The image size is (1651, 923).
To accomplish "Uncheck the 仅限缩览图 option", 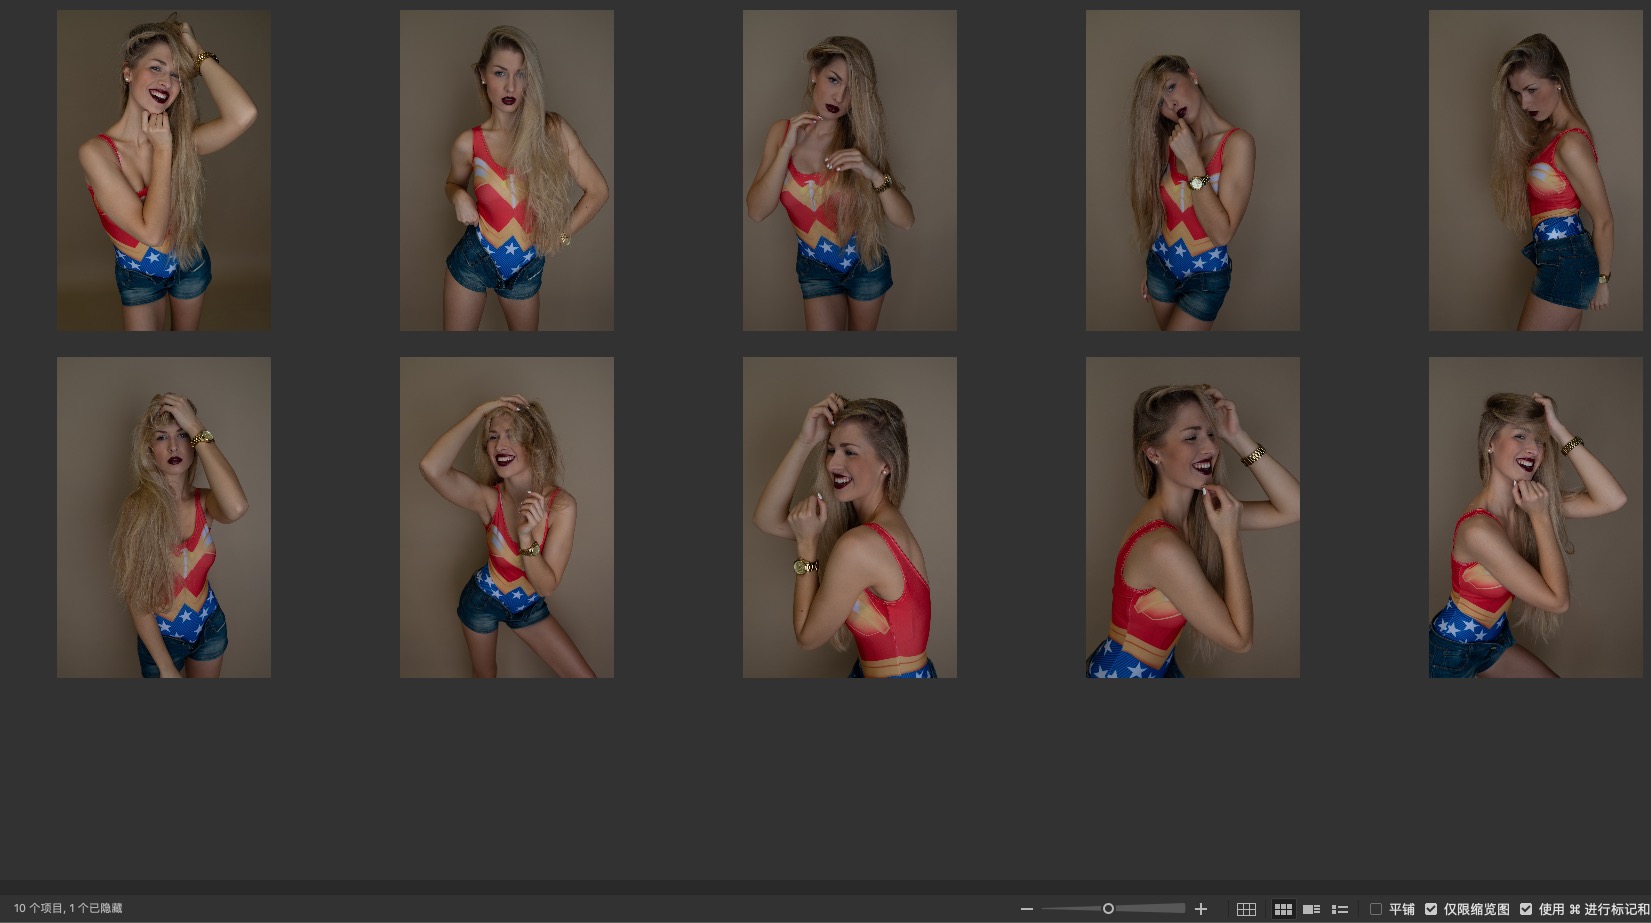I will coord(1431,909).
